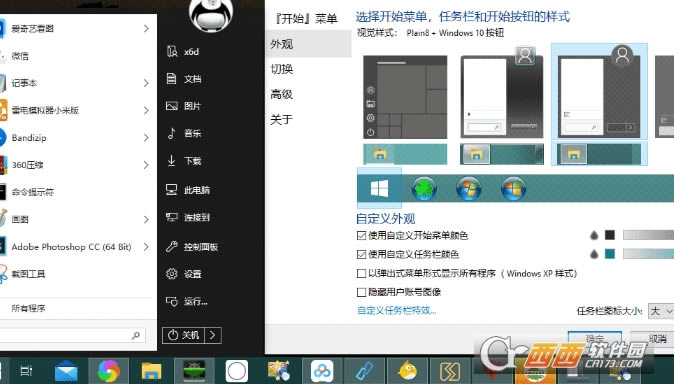Click the Task View taskbar button
The image size is (674, 384).
tap(26, 371)
